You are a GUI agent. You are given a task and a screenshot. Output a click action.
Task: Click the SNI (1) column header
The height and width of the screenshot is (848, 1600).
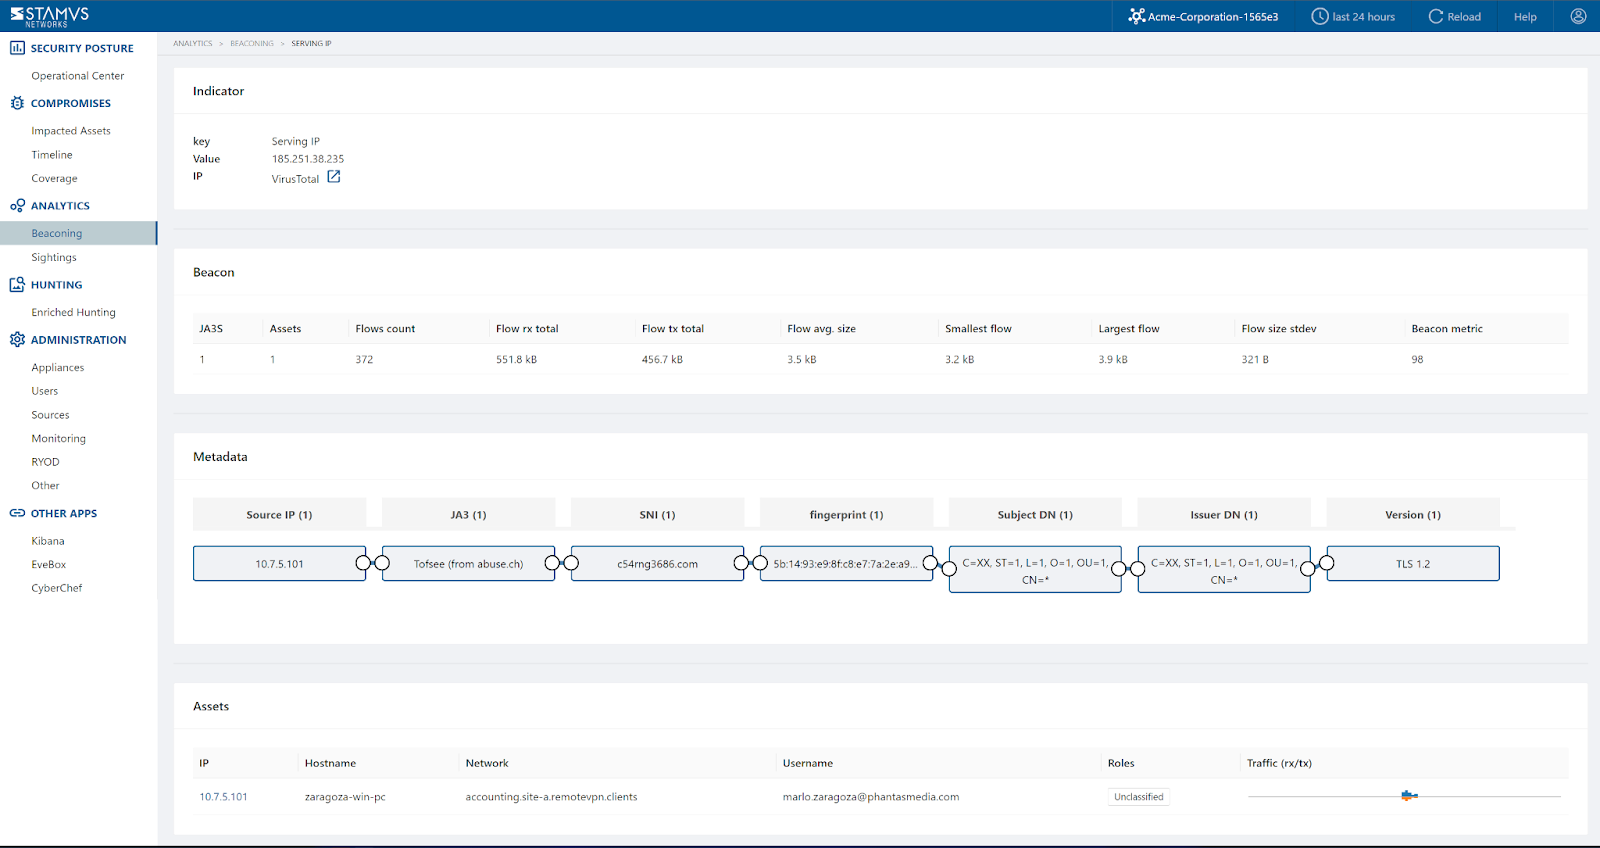coord(657,515)
